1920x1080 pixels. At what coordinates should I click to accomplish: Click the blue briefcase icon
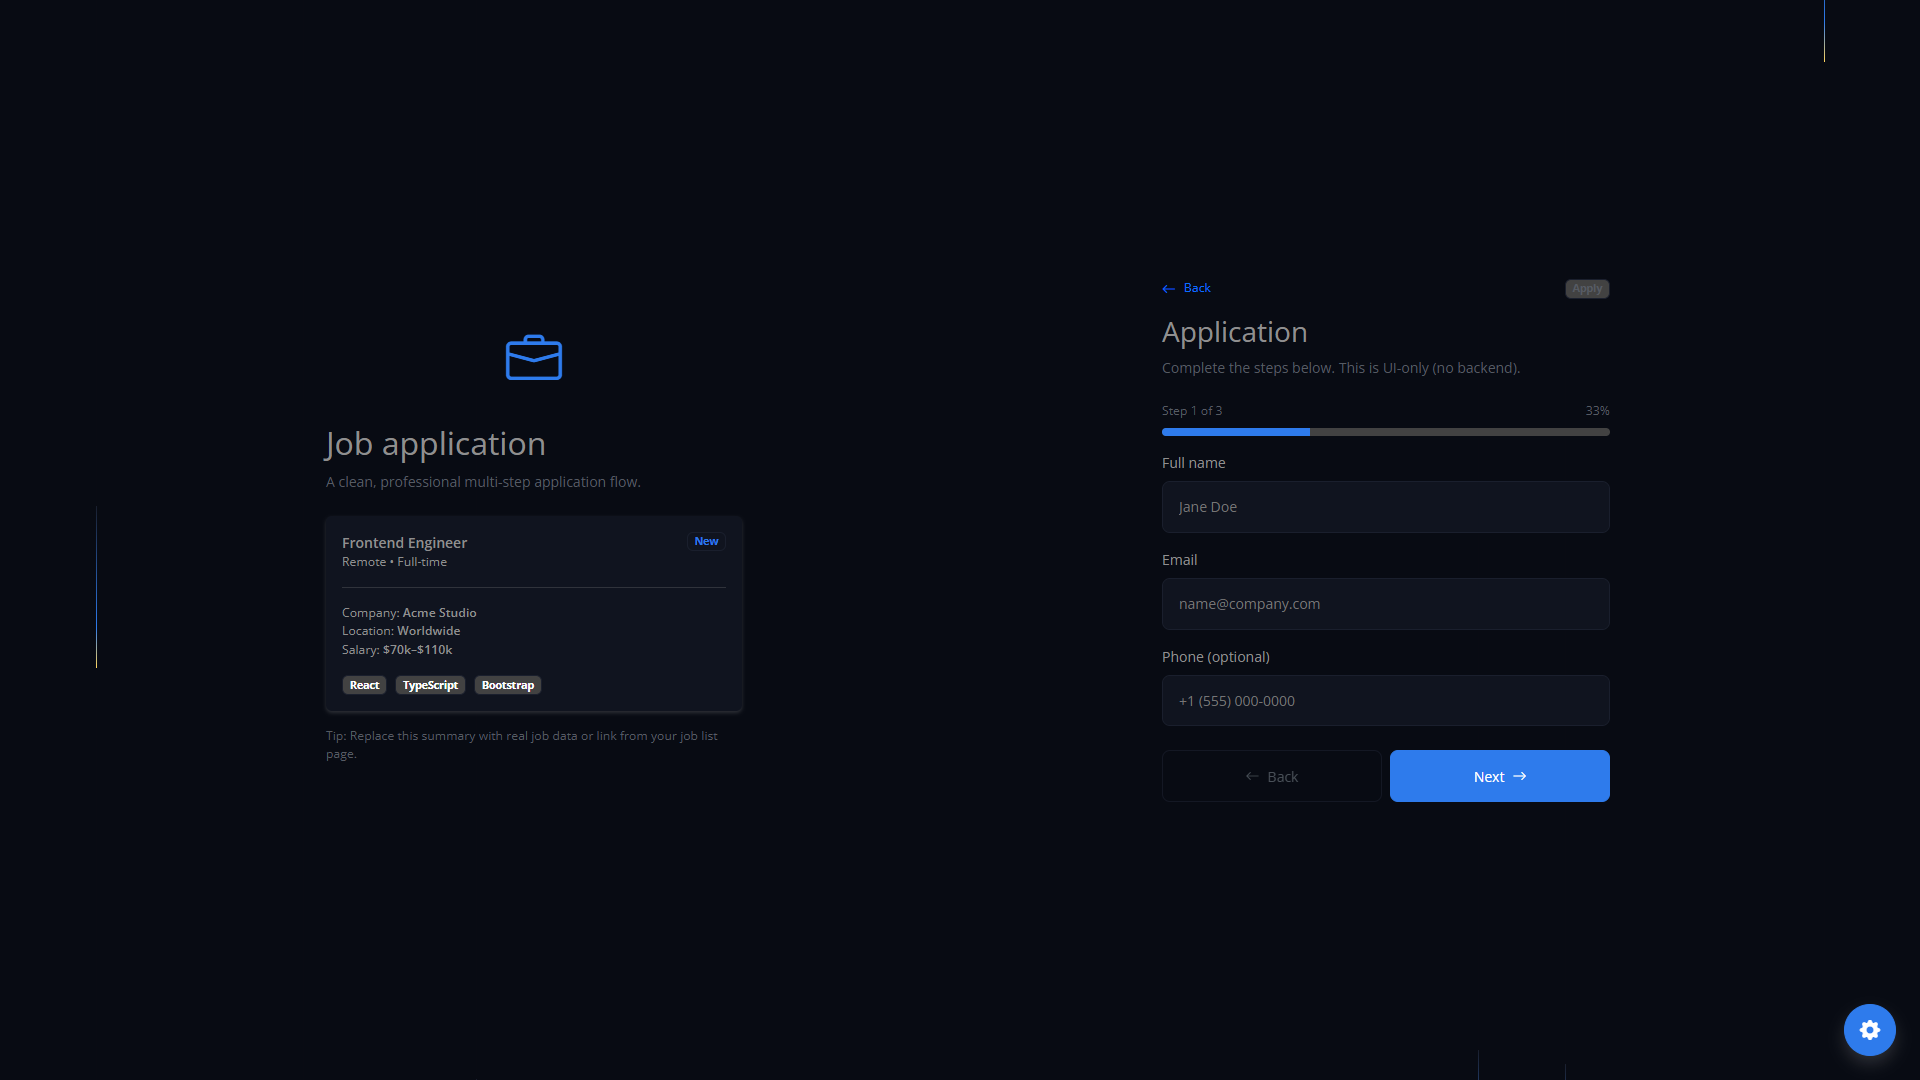(x=534, y=358)
